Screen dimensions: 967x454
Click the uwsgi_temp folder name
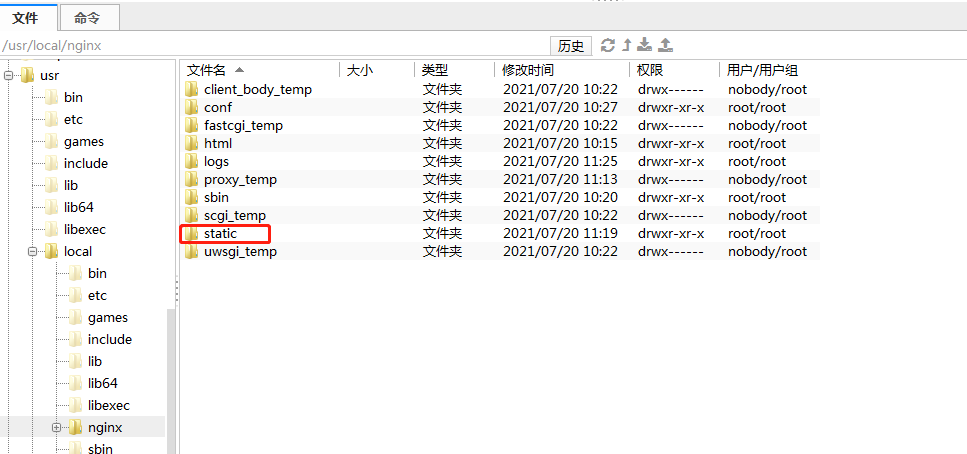(241, 252)
